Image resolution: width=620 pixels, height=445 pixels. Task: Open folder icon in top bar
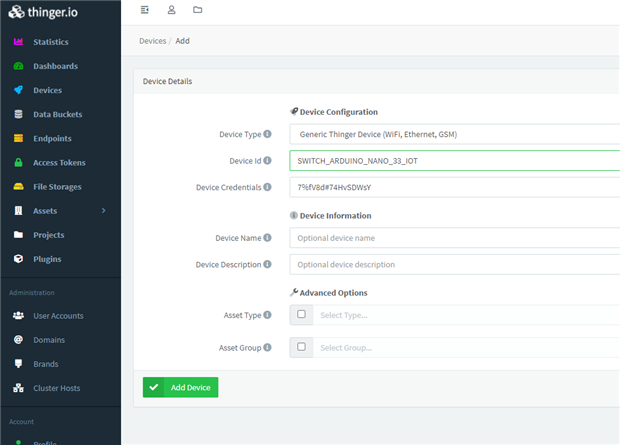point(198,10)
